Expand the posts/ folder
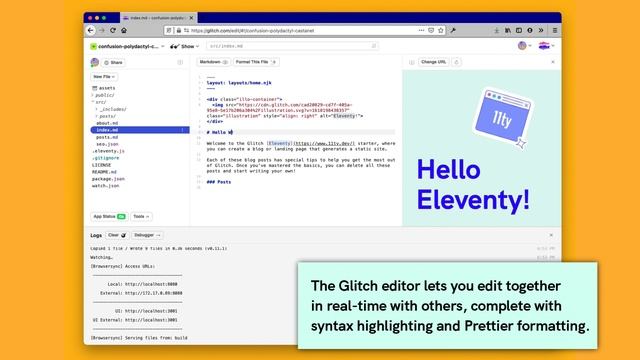The height and width of the screenshot is (360, 640). (106, 116)
